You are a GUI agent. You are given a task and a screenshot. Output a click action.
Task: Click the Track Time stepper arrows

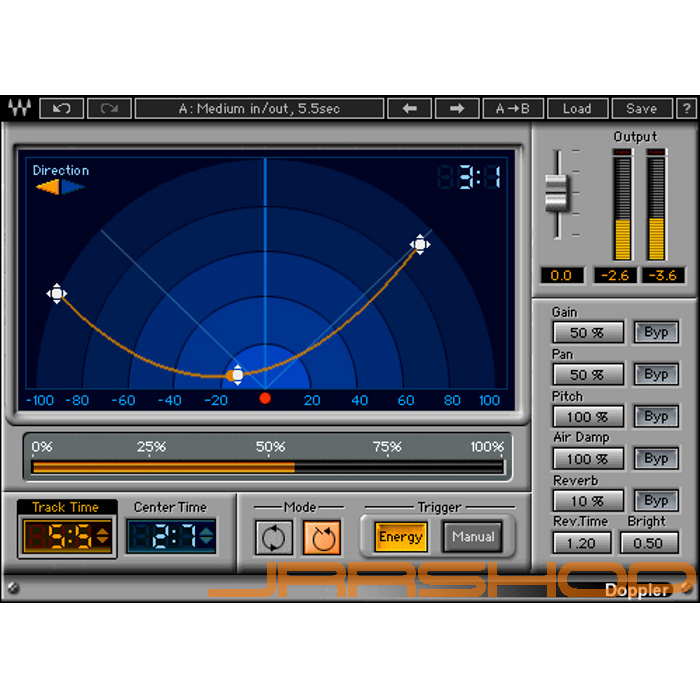[101, 537]
